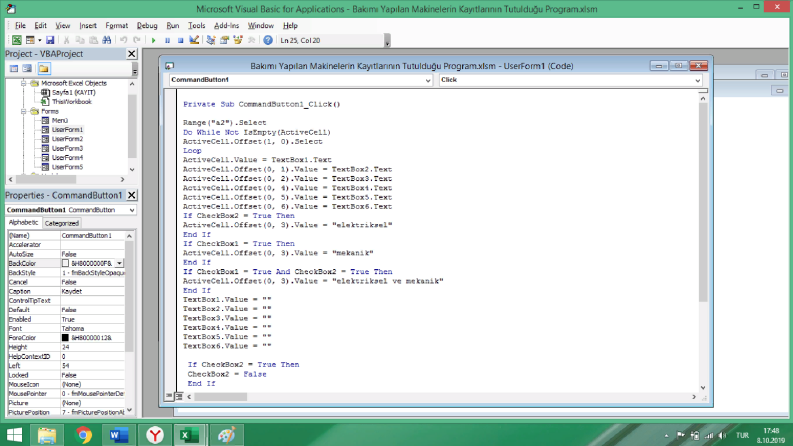Screen dimensions: 793x446
Task: Collapse the Forms folder in project tree
Action: (24, 111)
